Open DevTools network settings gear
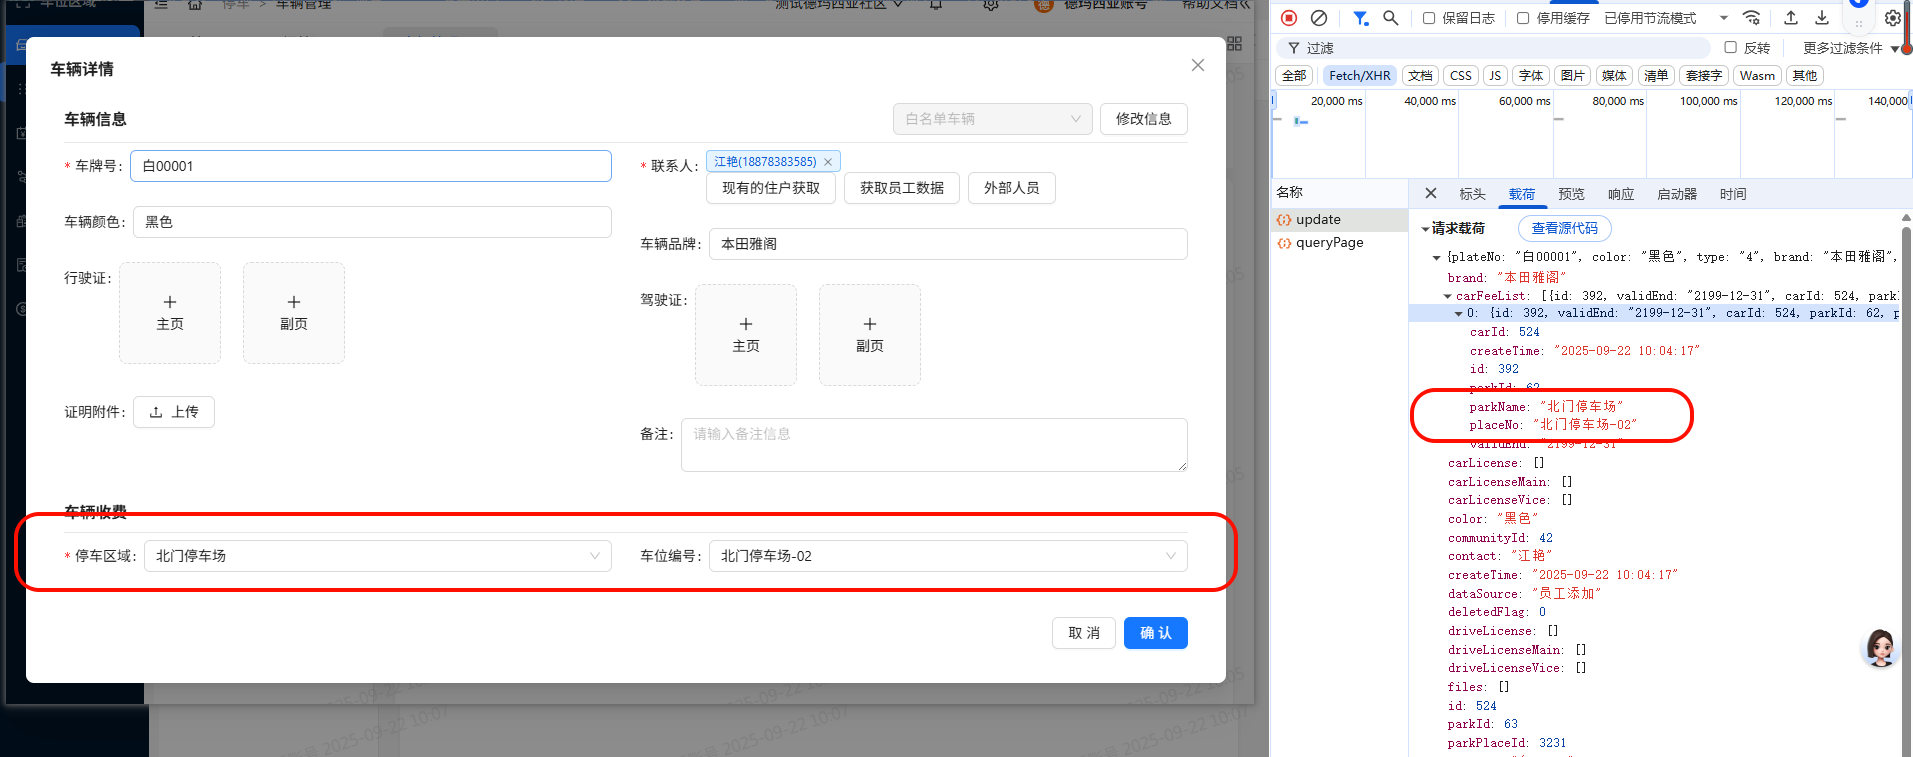The width and height of the screenshot is (1913, 757). tap(1892, 18)
